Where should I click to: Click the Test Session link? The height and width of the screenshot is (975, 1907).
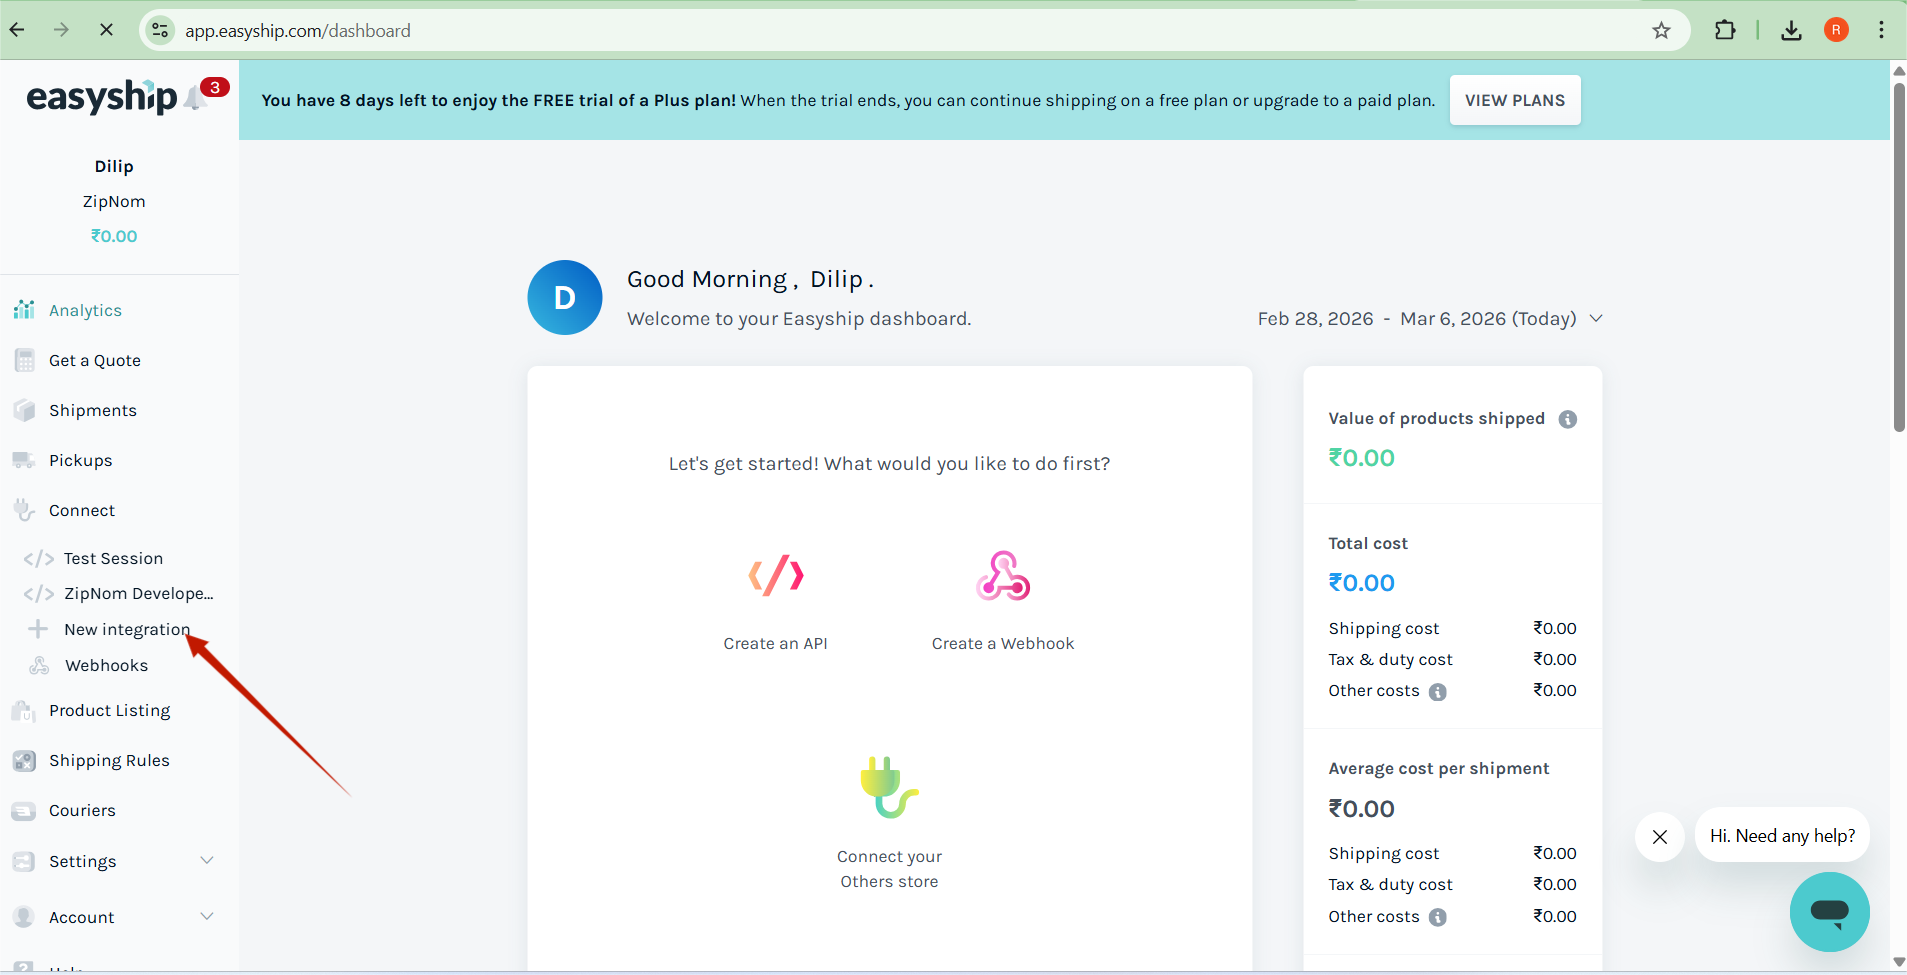[113, 559]
